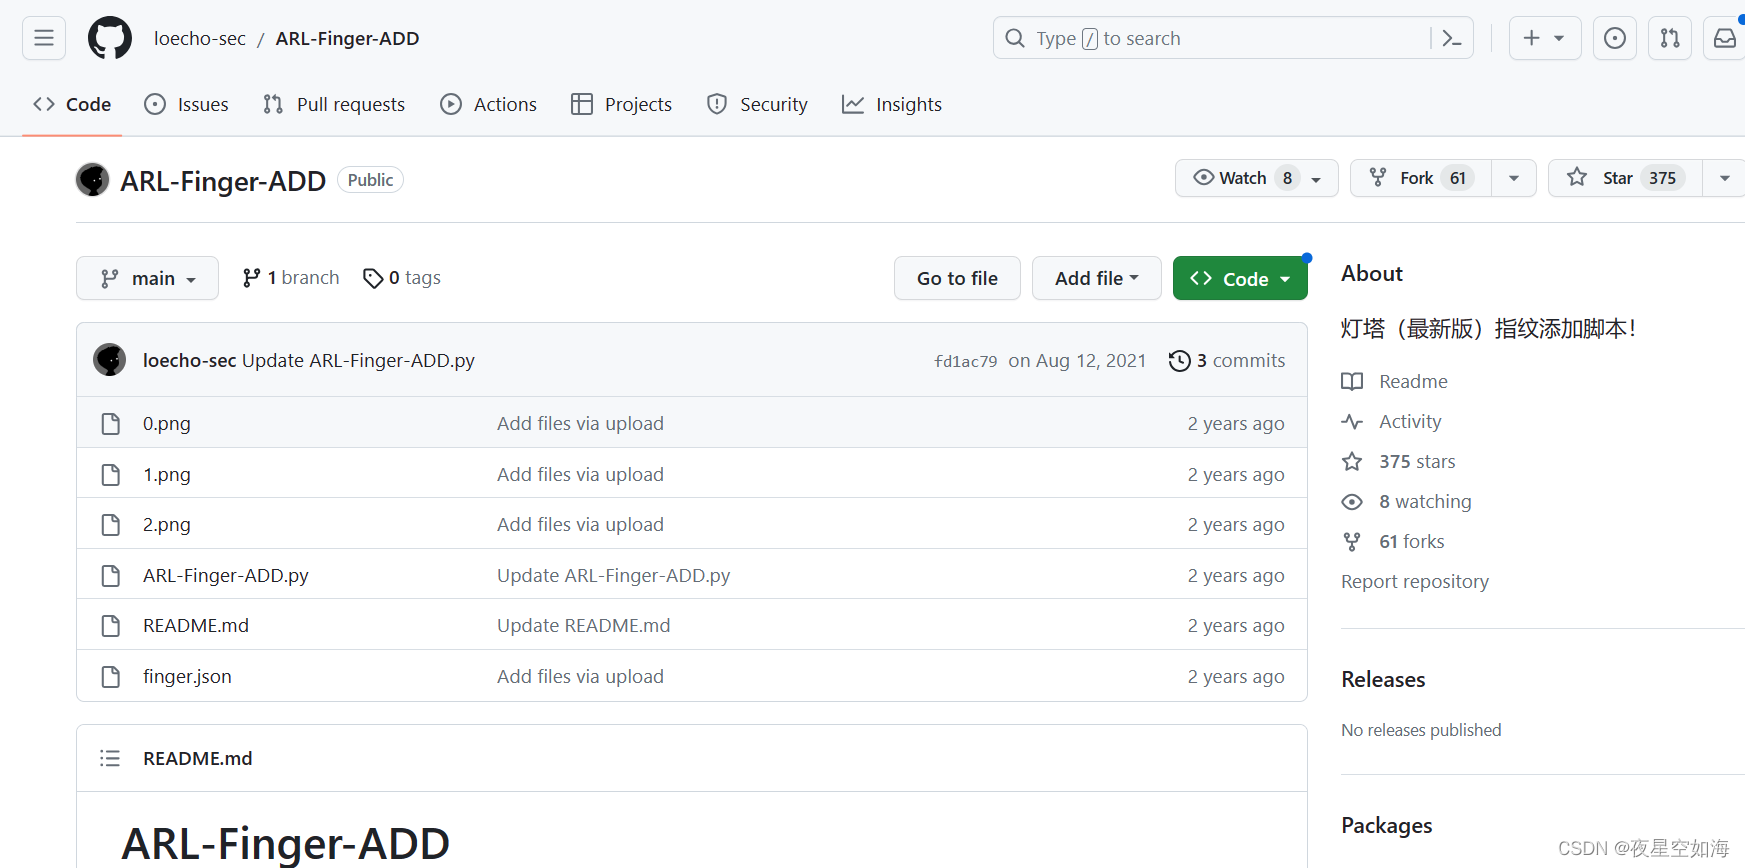
Task: Click Report repository link
Action: tap(1415, 581)
